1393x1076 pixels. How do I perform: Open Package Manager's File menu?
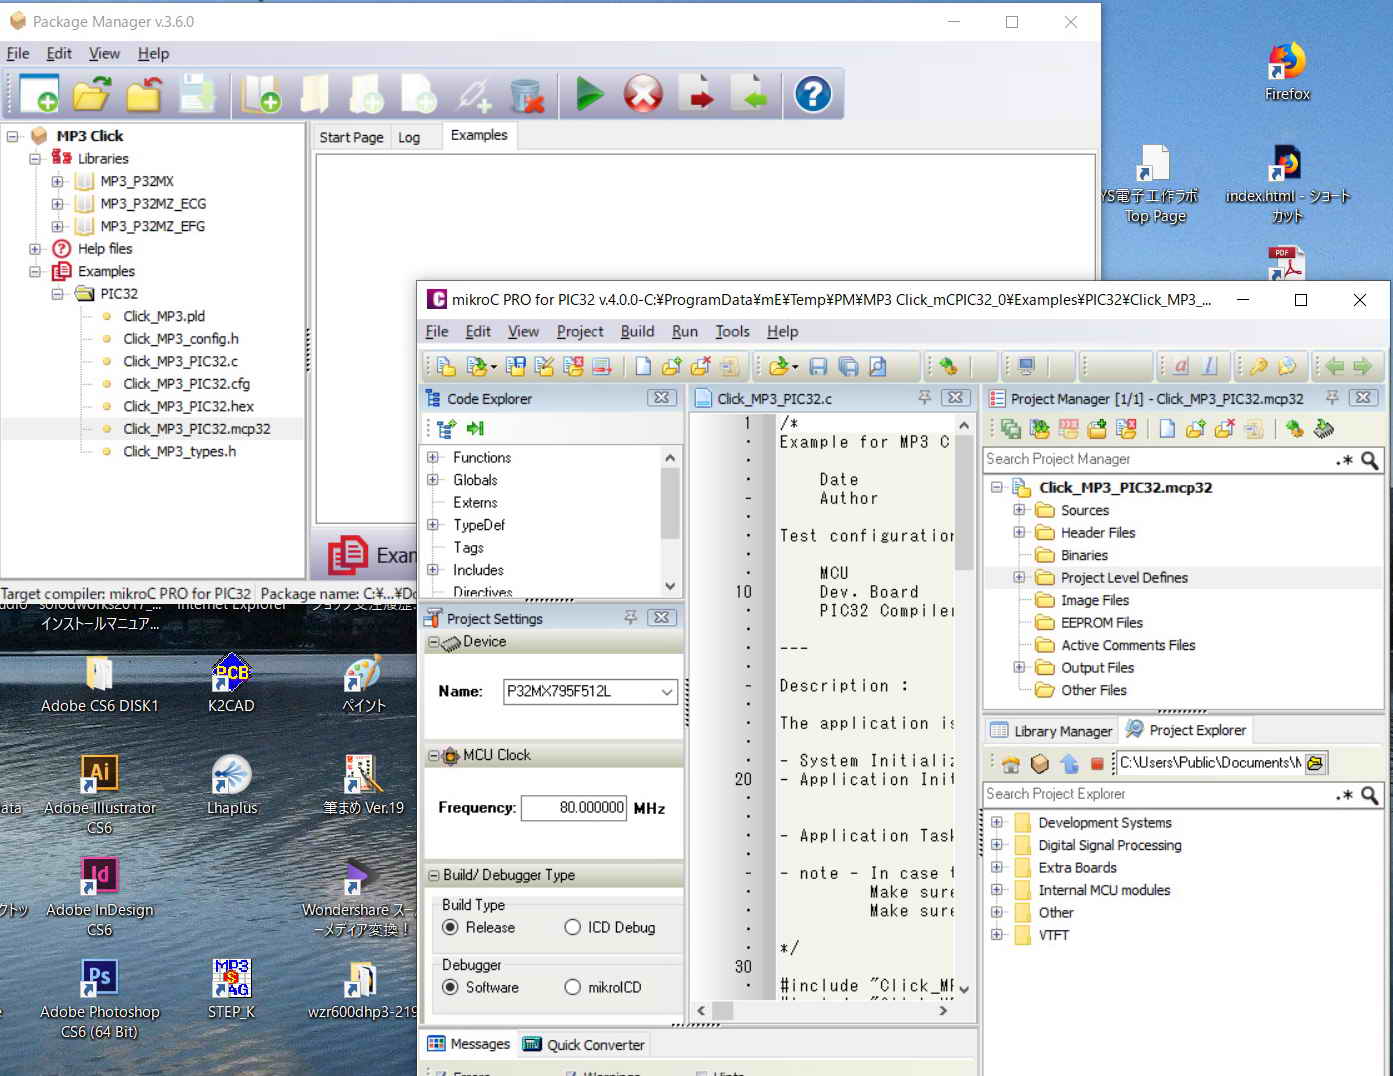[x=18, y=53]
